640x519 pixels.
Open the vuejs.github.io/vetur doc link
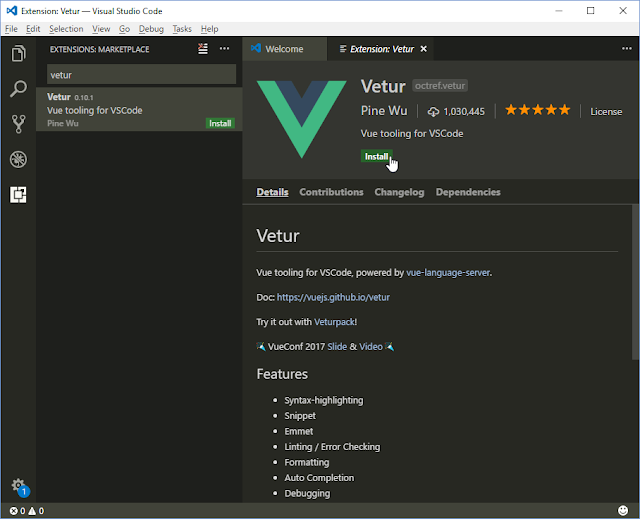tap(333, 297)
